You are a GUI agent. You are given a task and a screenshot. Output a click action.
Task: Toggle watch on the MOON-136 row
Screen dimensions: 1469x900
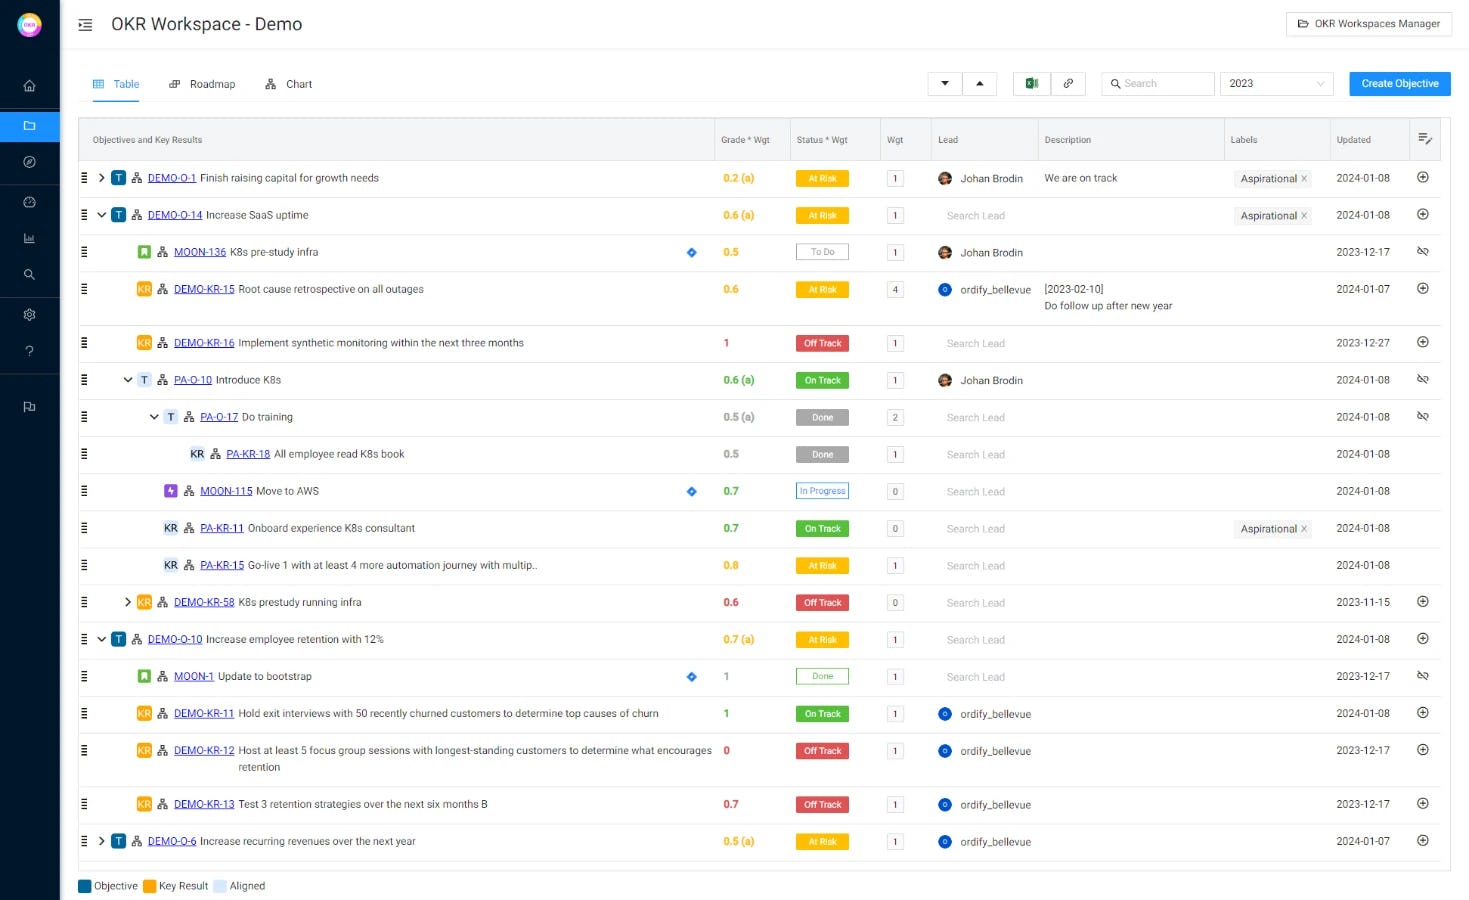click(x=1422, y=251)
